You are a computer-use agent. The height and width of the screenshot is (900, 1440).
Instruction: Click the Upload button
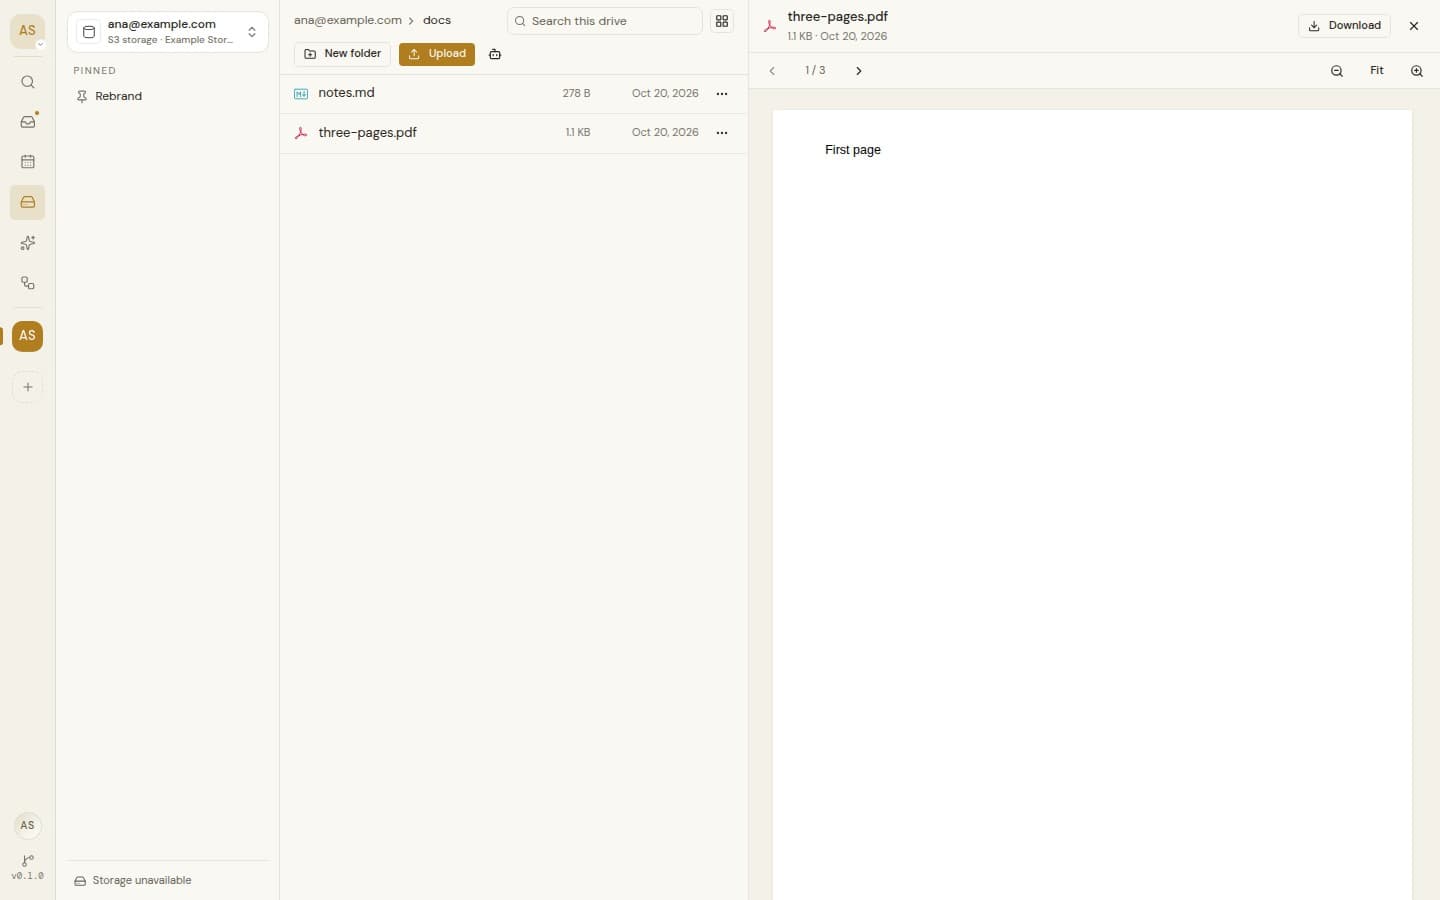pos(437,54)
